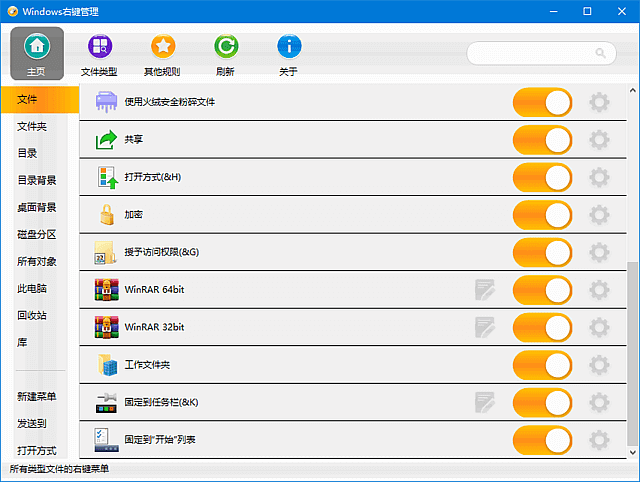This screenshot has height=482, width=640.
Task: Toggle off 打开方式(&H) menu item
Action: pos(543,178)
